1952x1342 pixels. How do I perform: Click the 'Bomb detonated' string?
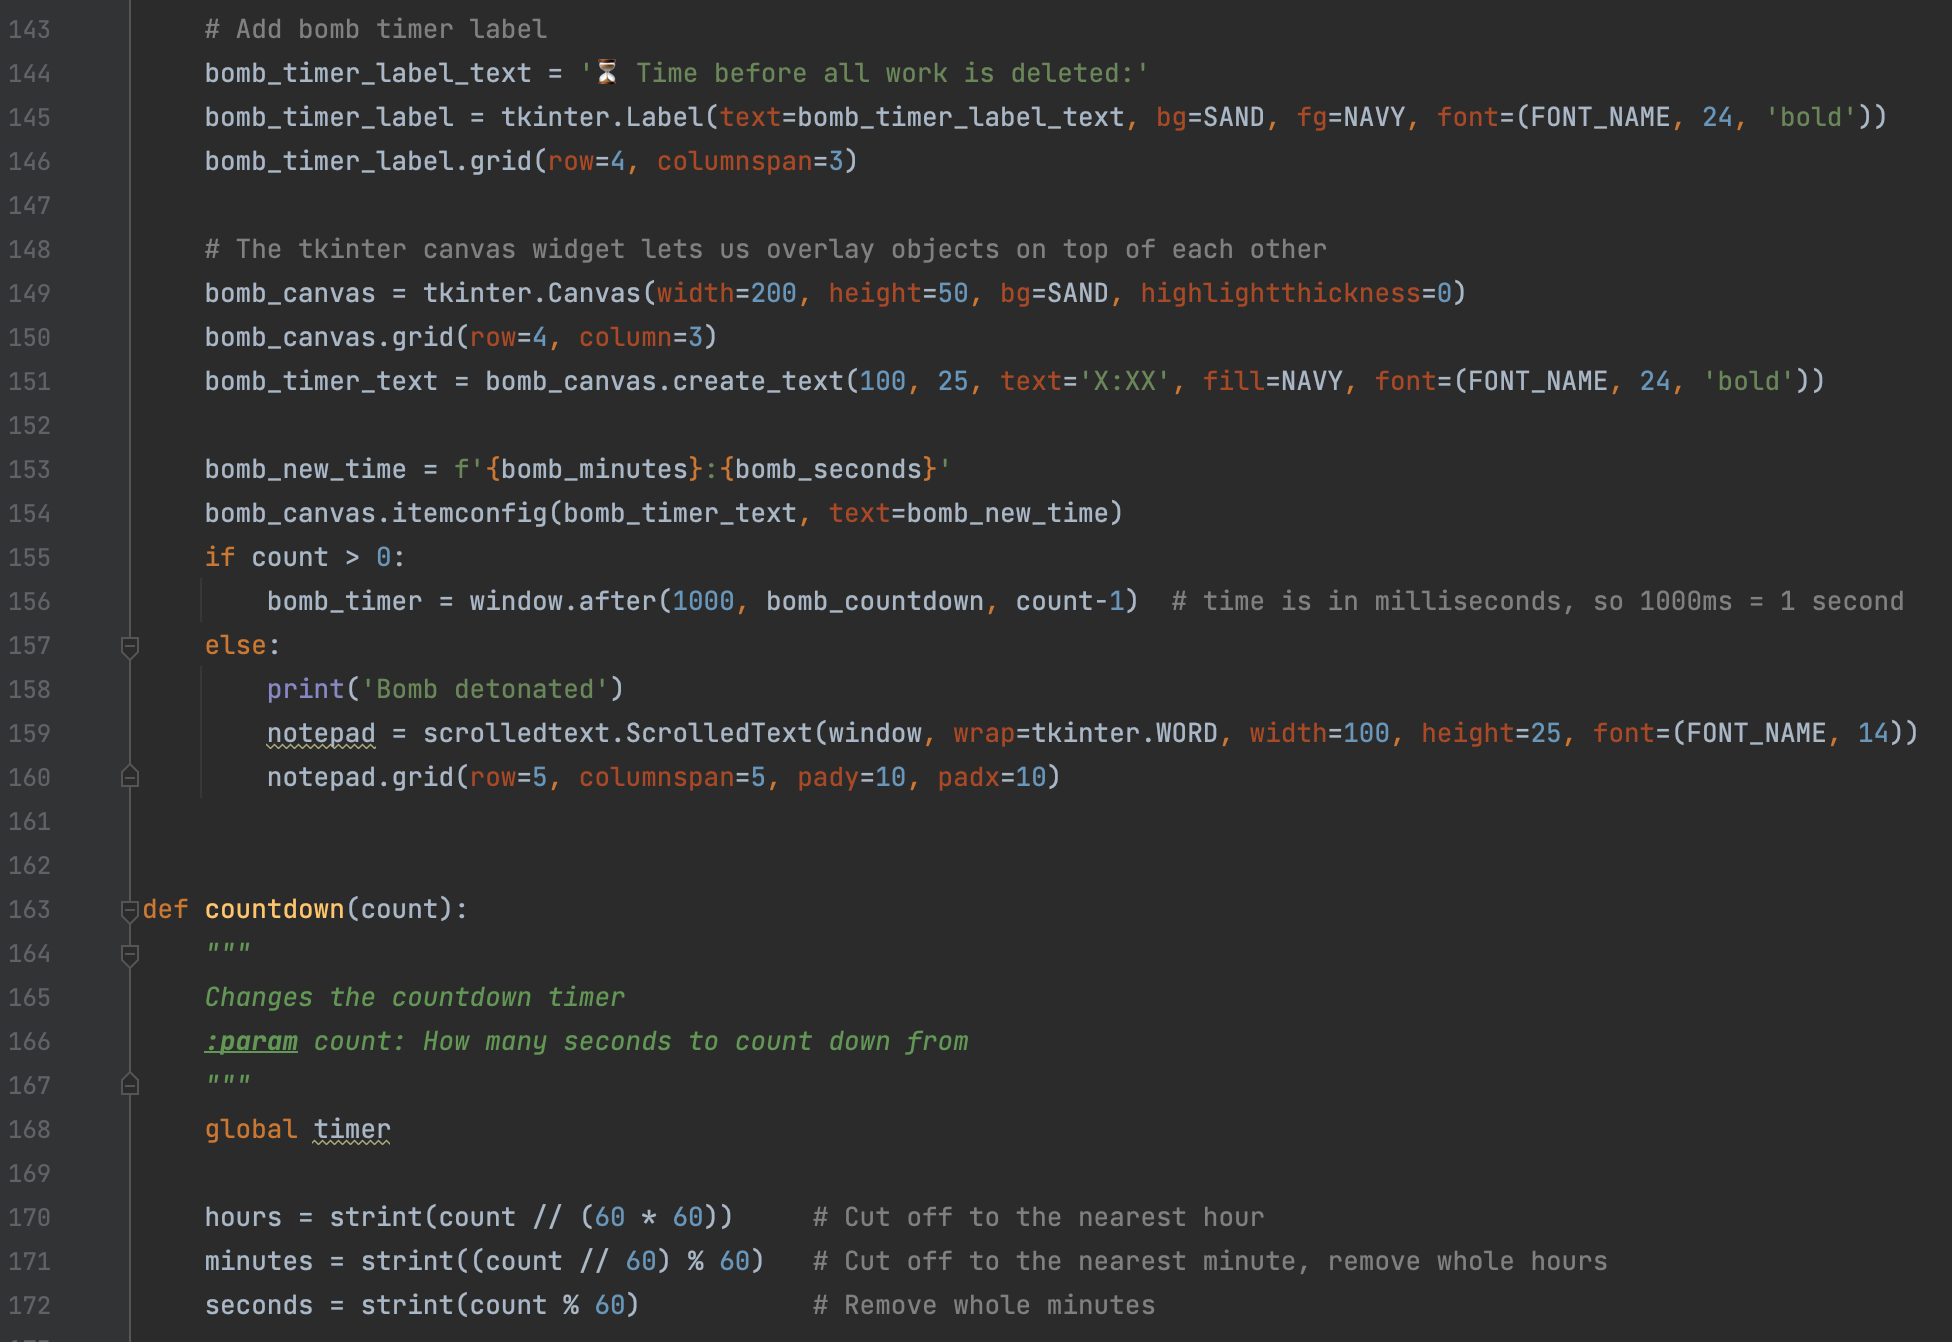(x=485, y=689)
